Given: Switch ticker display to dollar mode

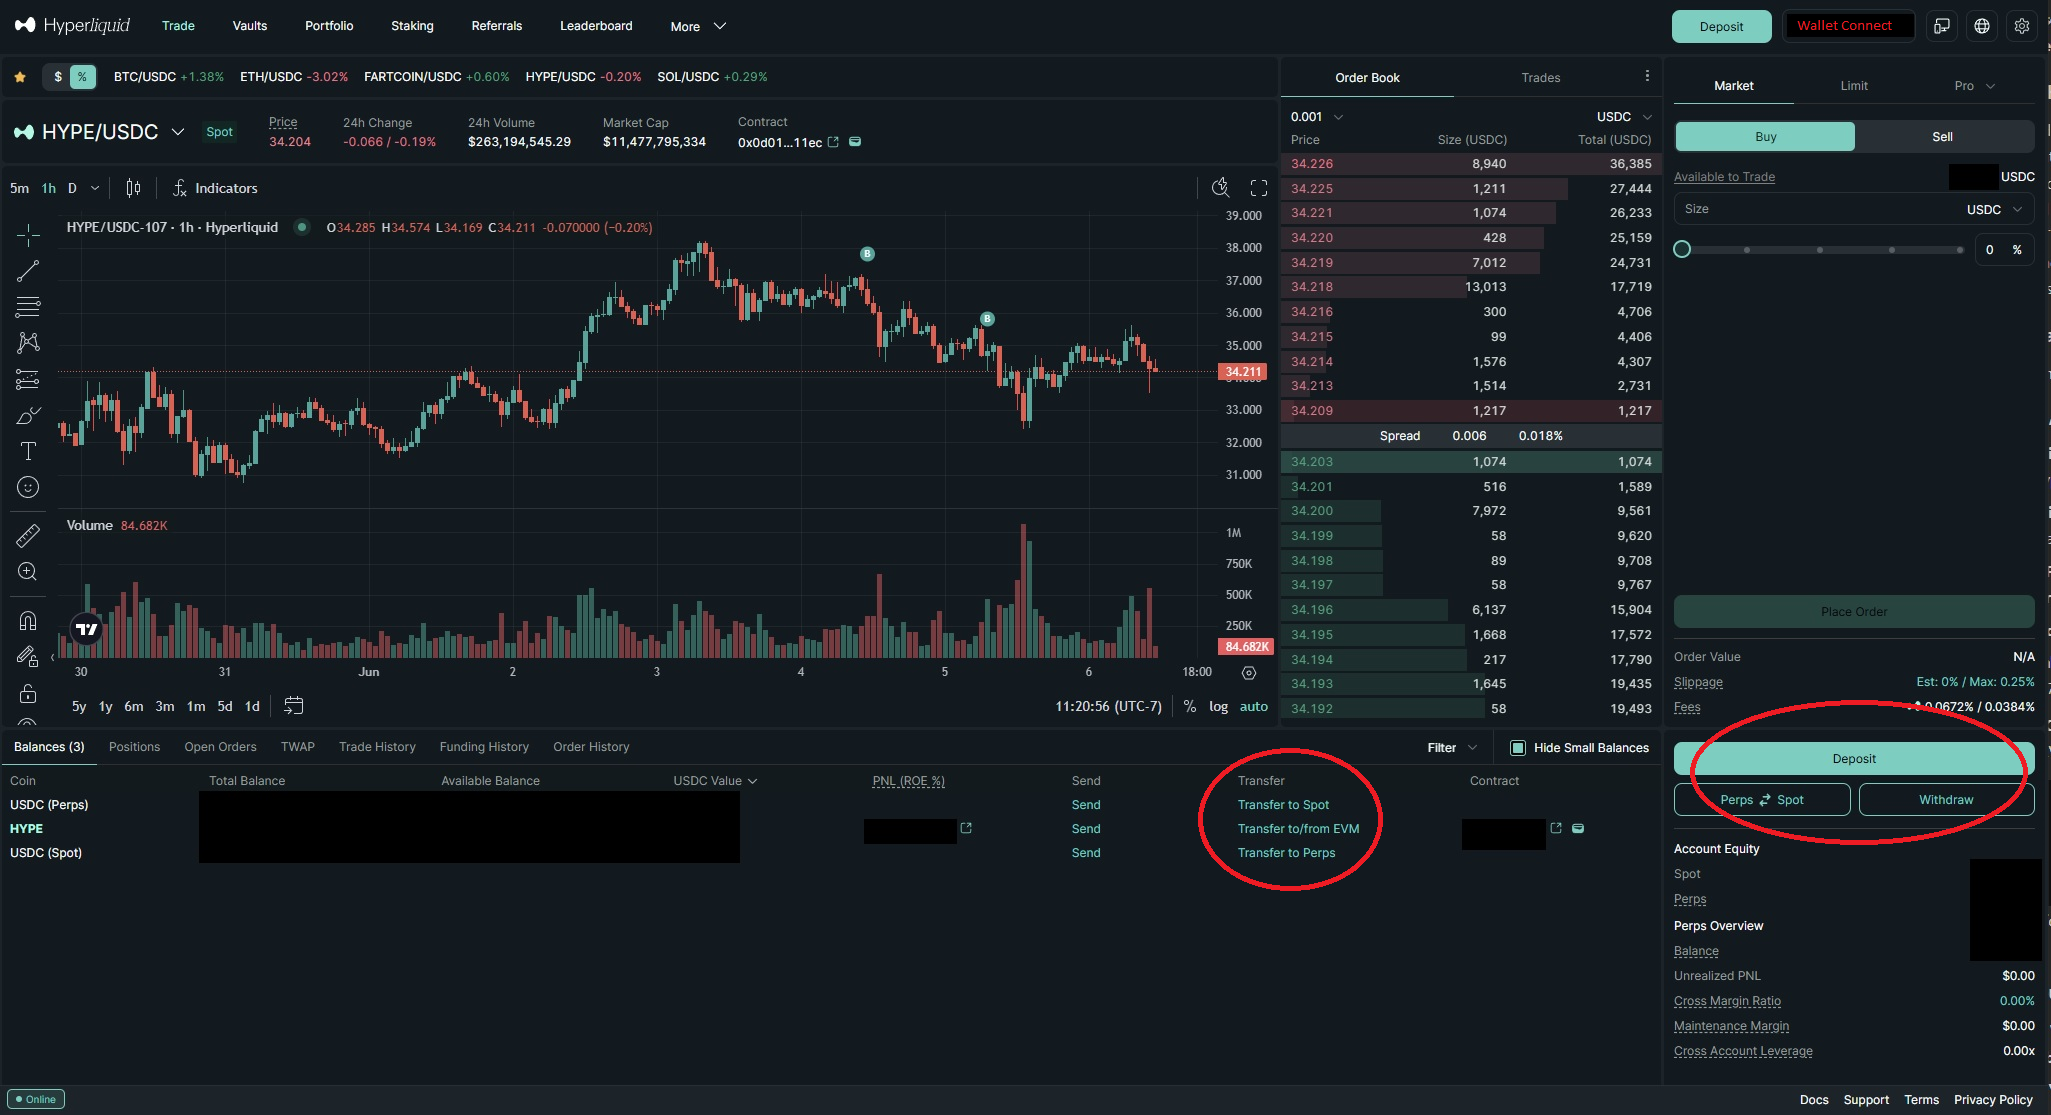Looking at the screenshot, I should 58,77.
